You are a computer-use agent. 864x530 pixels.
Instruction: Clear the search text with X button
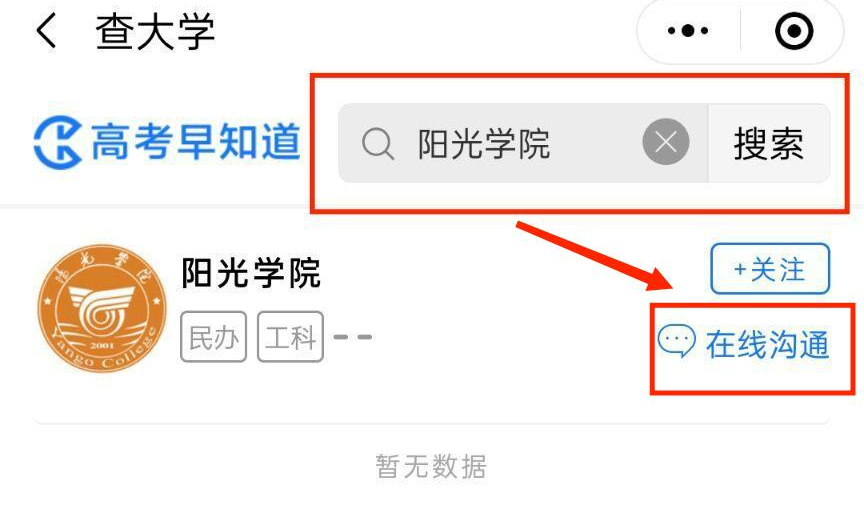click(666, 142)
